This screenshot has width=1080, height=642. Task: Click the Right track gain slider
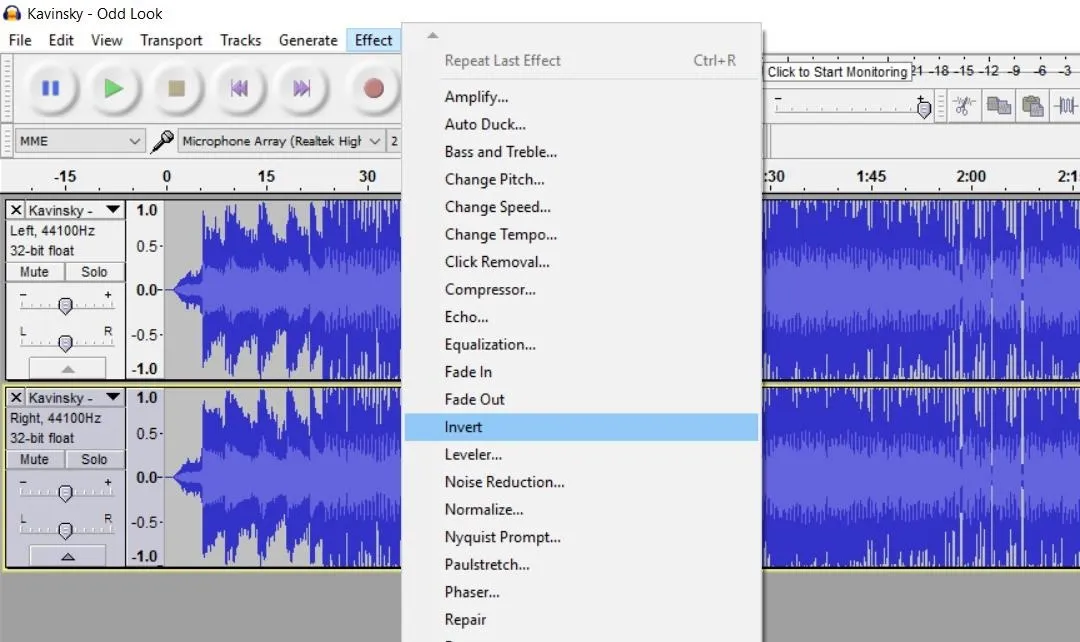(65, 493)
